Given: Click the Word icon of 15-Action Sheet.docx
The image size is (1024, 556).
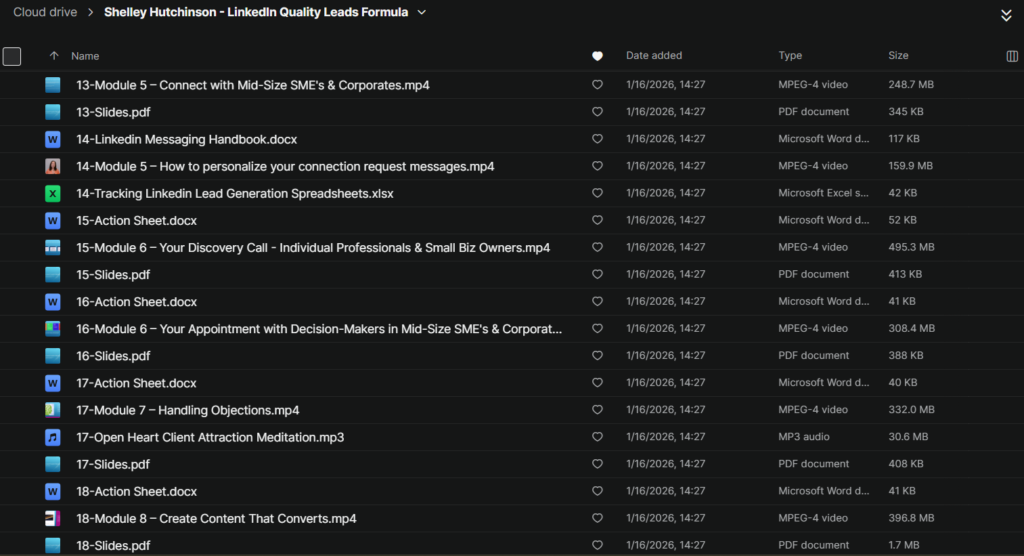Looking at the screenshot, I should pos(53,220).
